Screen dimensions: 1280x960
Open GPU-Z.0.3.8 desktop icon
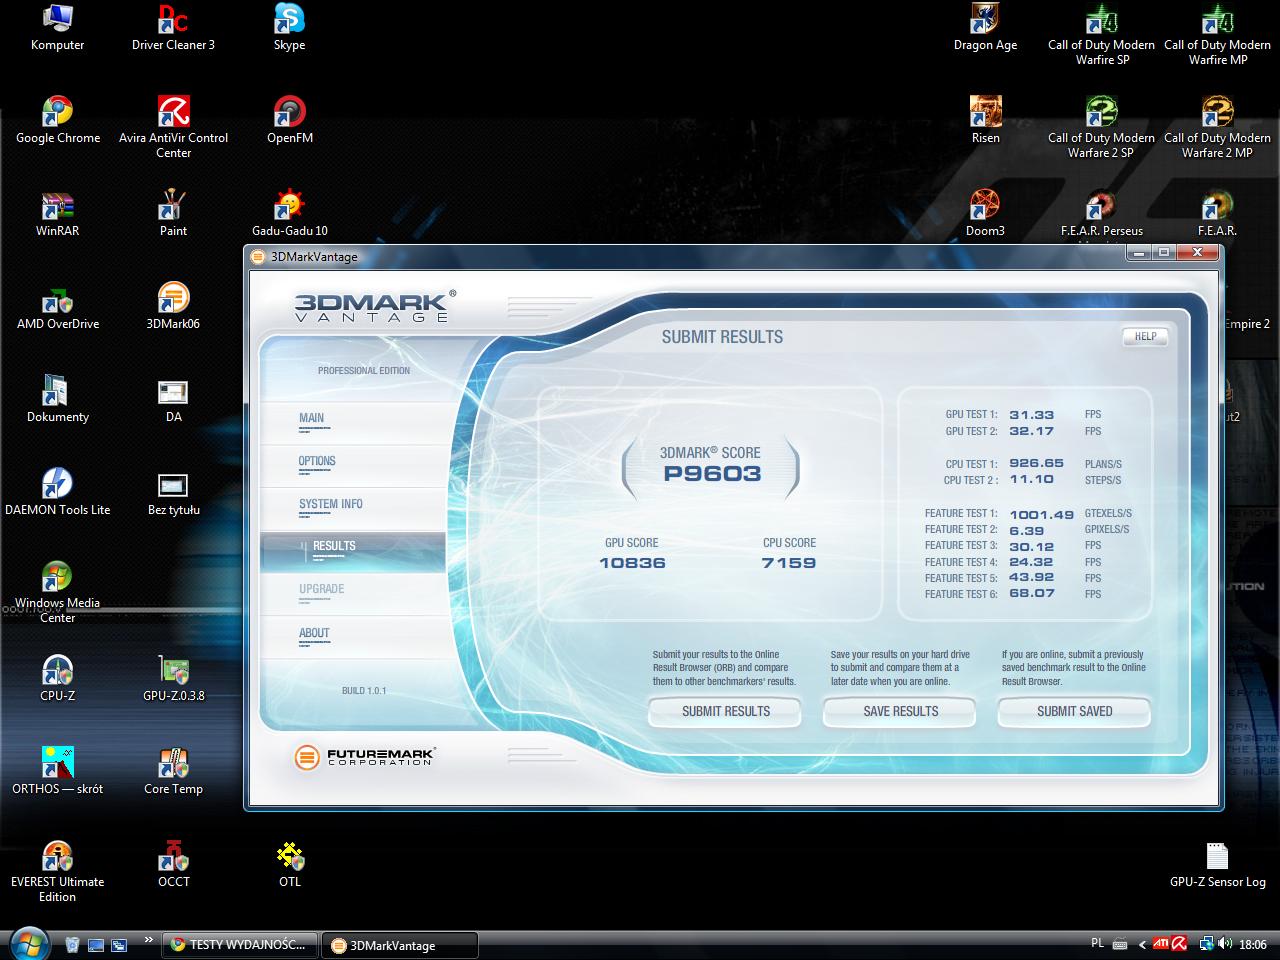point(173,679)
